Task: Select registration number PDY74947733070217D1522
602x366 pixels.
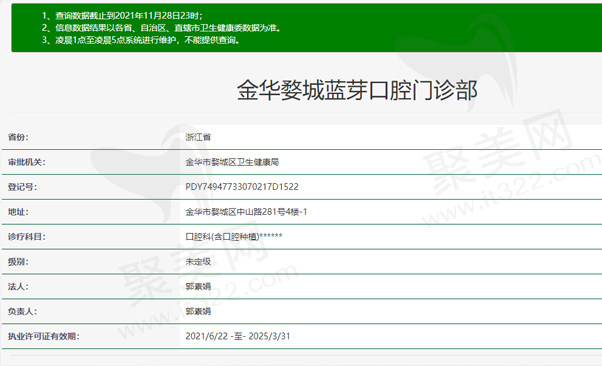Action: click(x=242, y=187)
